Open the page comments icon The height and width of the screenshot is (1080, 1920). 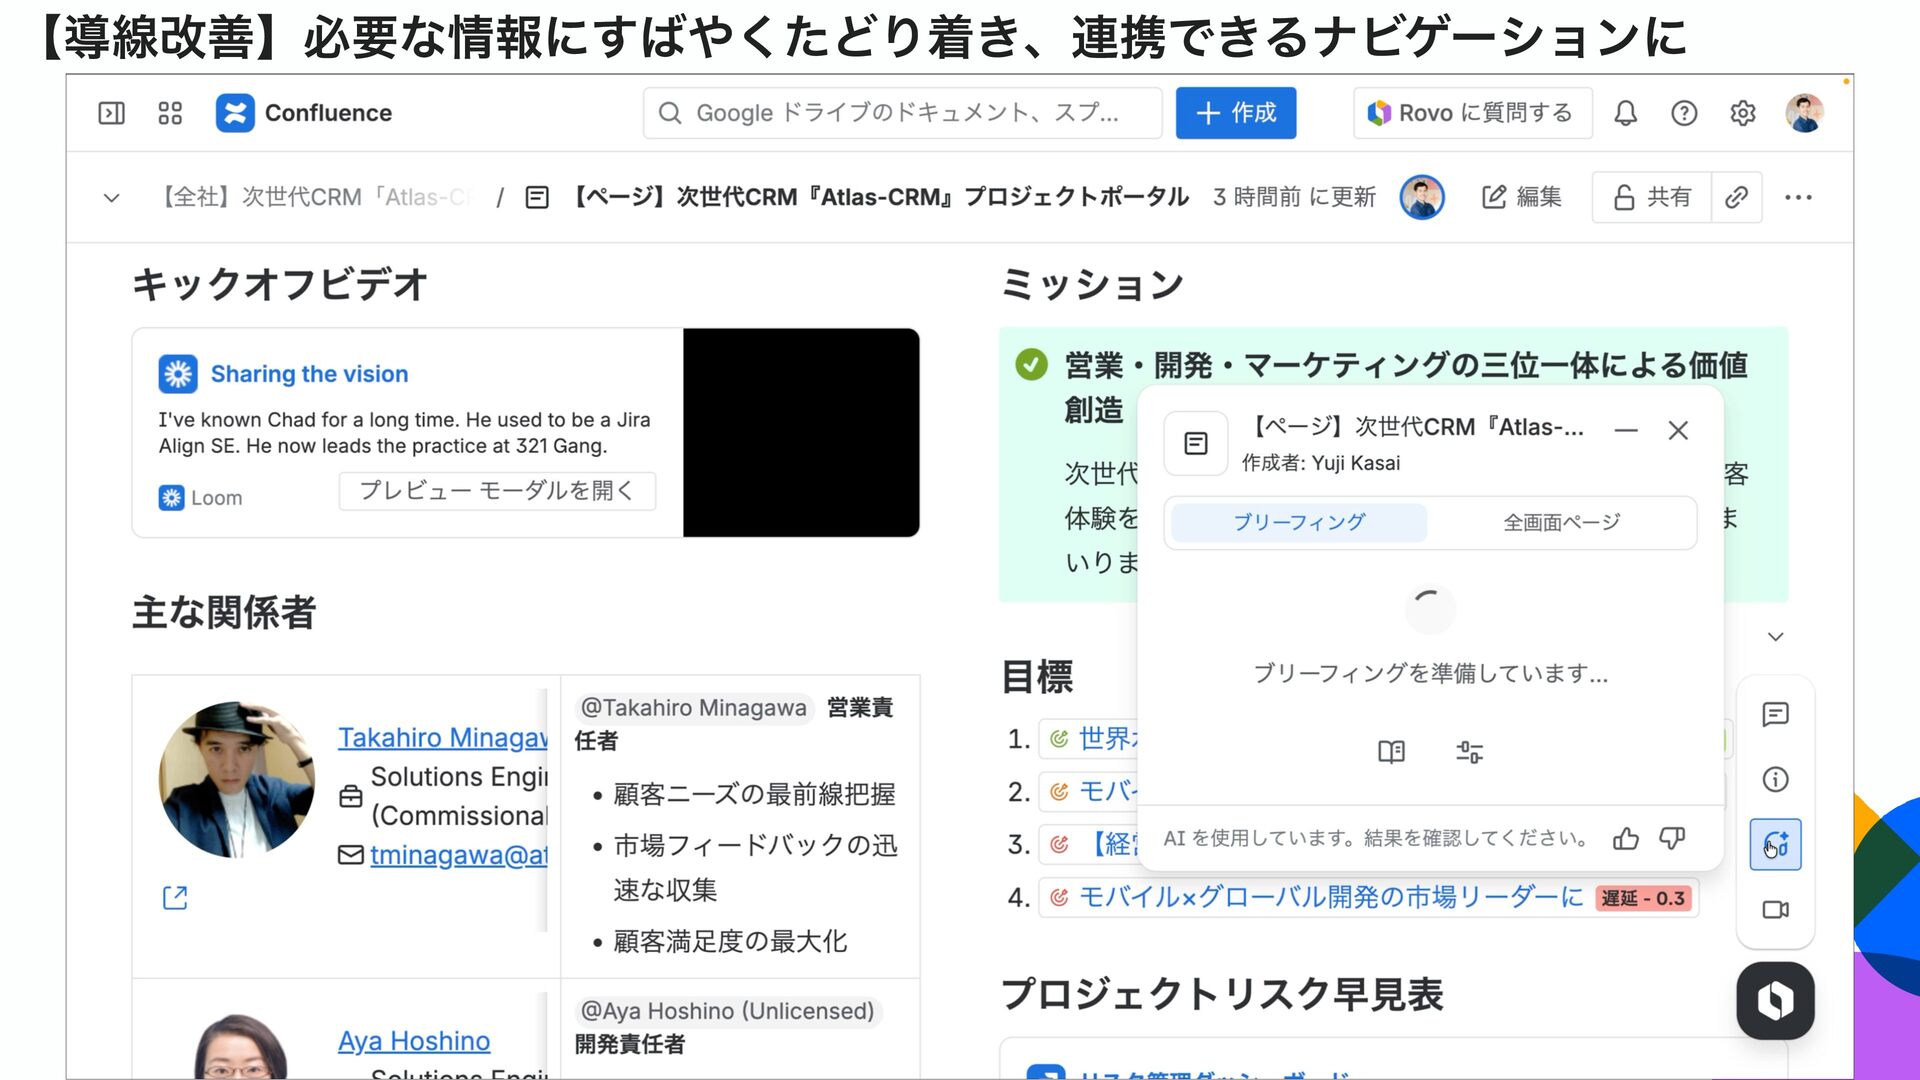point(1775,714)
